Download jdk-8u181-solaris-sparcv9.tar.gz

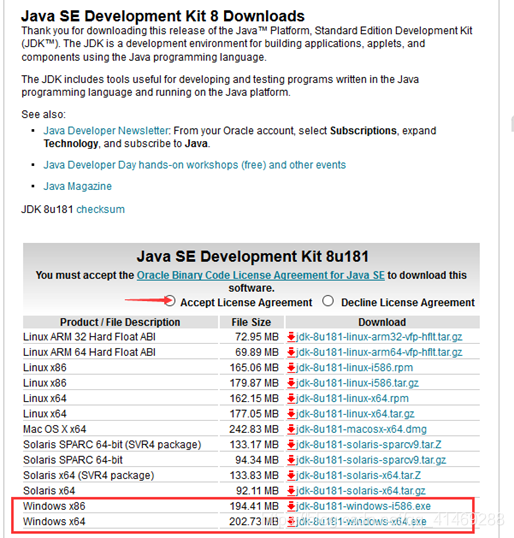coord(371,460)
